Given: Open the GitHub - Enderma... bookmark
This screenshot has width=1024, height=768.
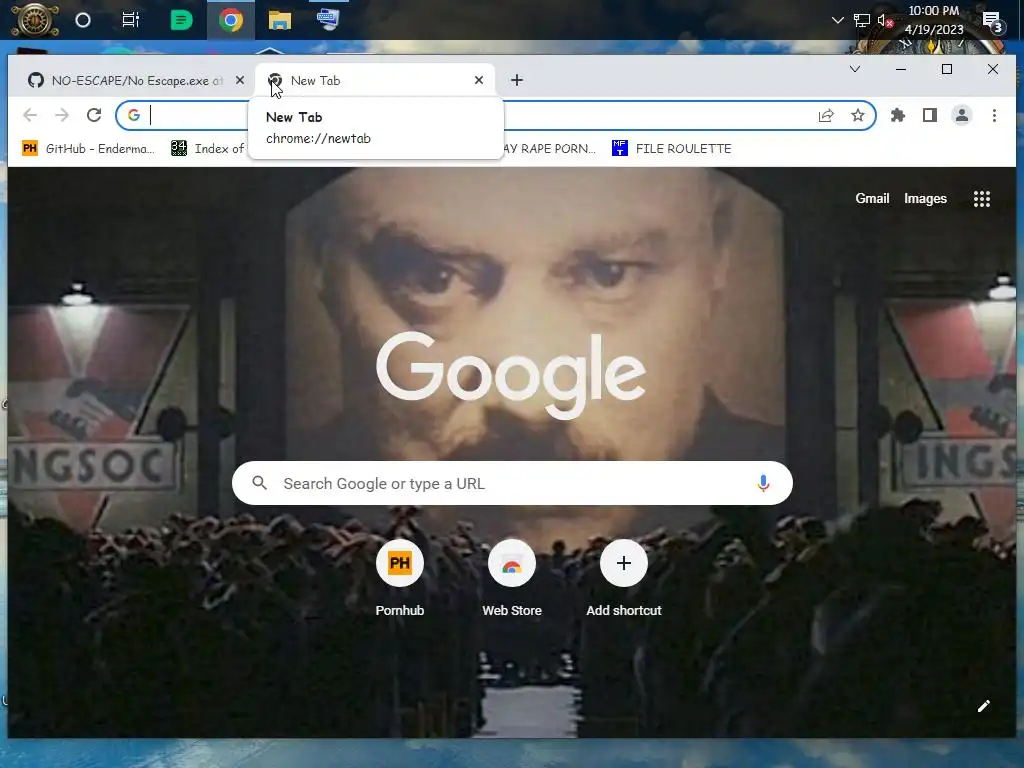Looking at the screenshot, I should 88,148.
